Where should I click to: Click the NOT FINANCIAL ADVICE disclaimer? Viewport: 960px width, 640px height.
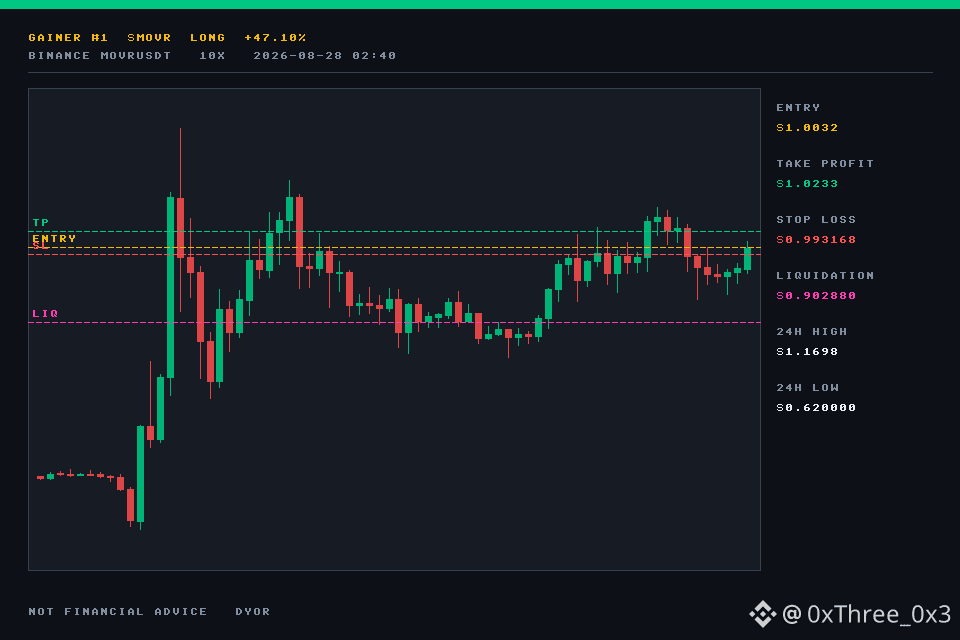pyautogui.click(x=118, y=612)
